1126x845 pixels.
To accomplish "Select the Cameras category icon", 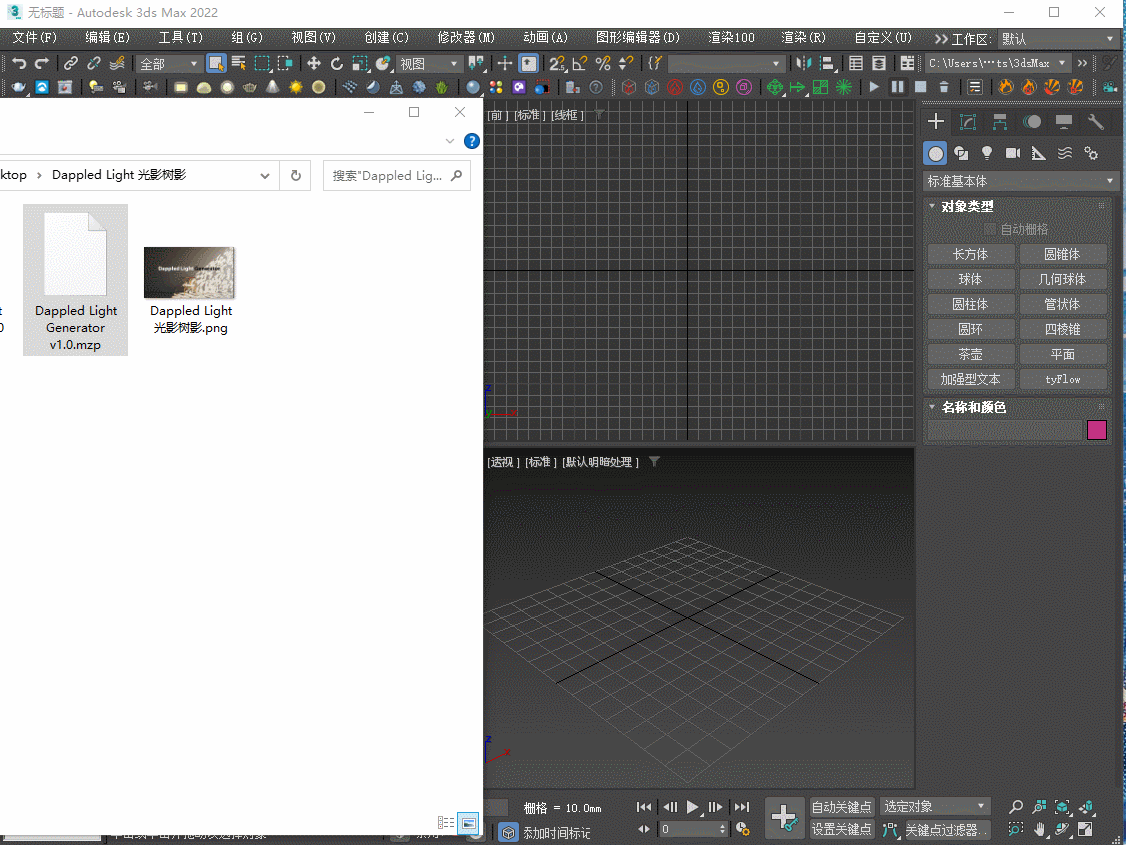I will tap(1013, 154).
